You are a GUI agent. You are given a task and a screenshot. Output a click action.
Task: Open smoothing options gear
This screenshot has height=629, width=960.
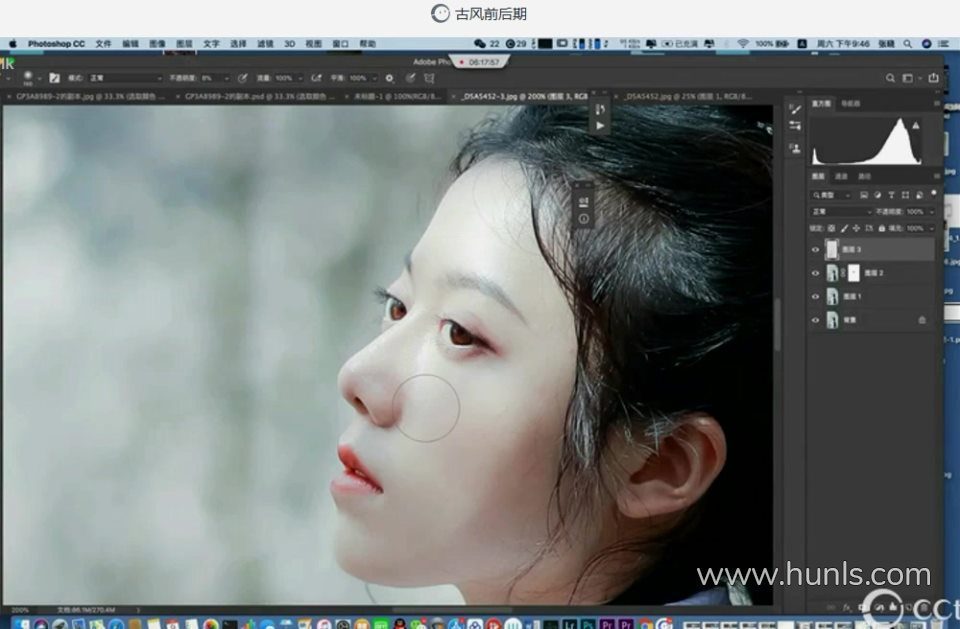click(x=389, y=78)
